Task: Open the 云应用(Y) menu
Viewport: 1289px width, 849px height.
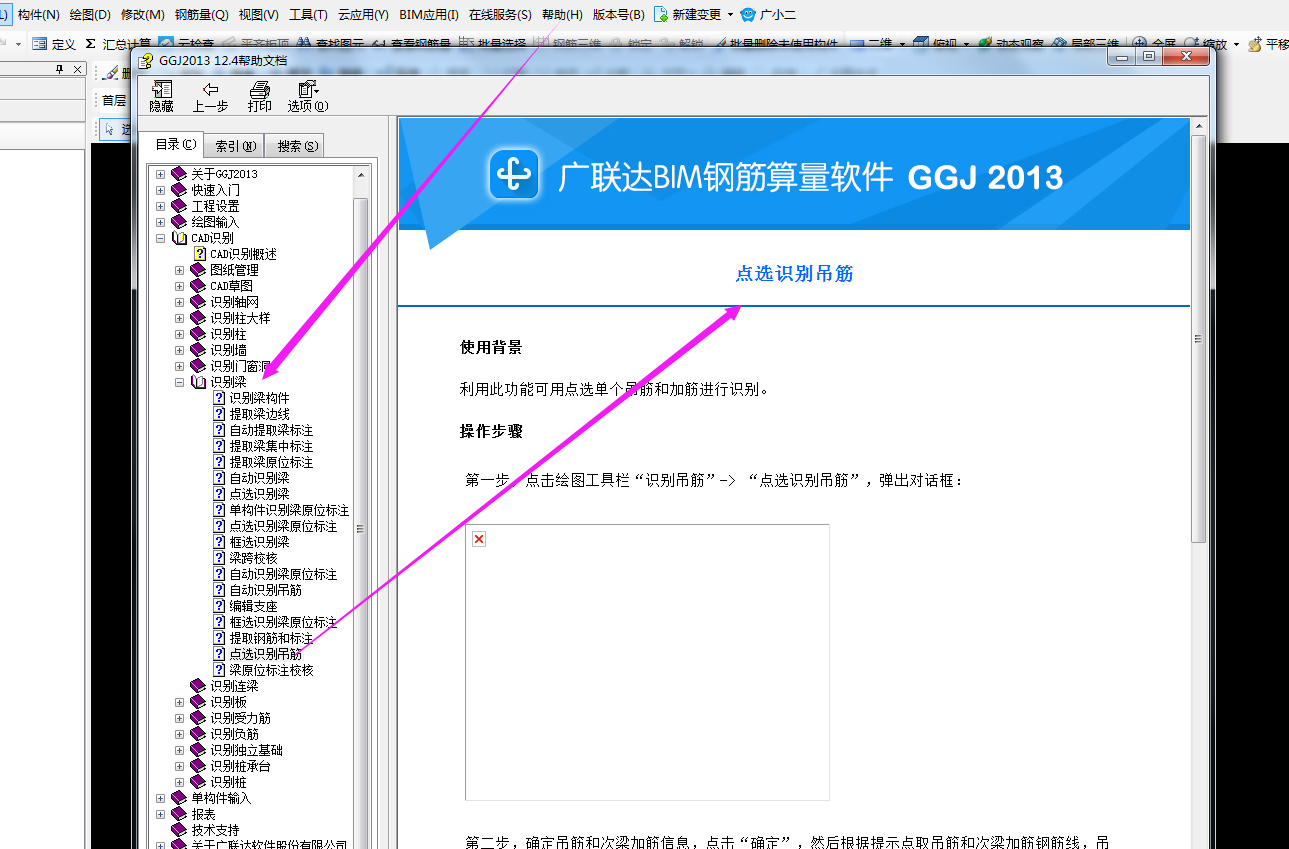Action: pyautogui.click(x=363, y=15)
